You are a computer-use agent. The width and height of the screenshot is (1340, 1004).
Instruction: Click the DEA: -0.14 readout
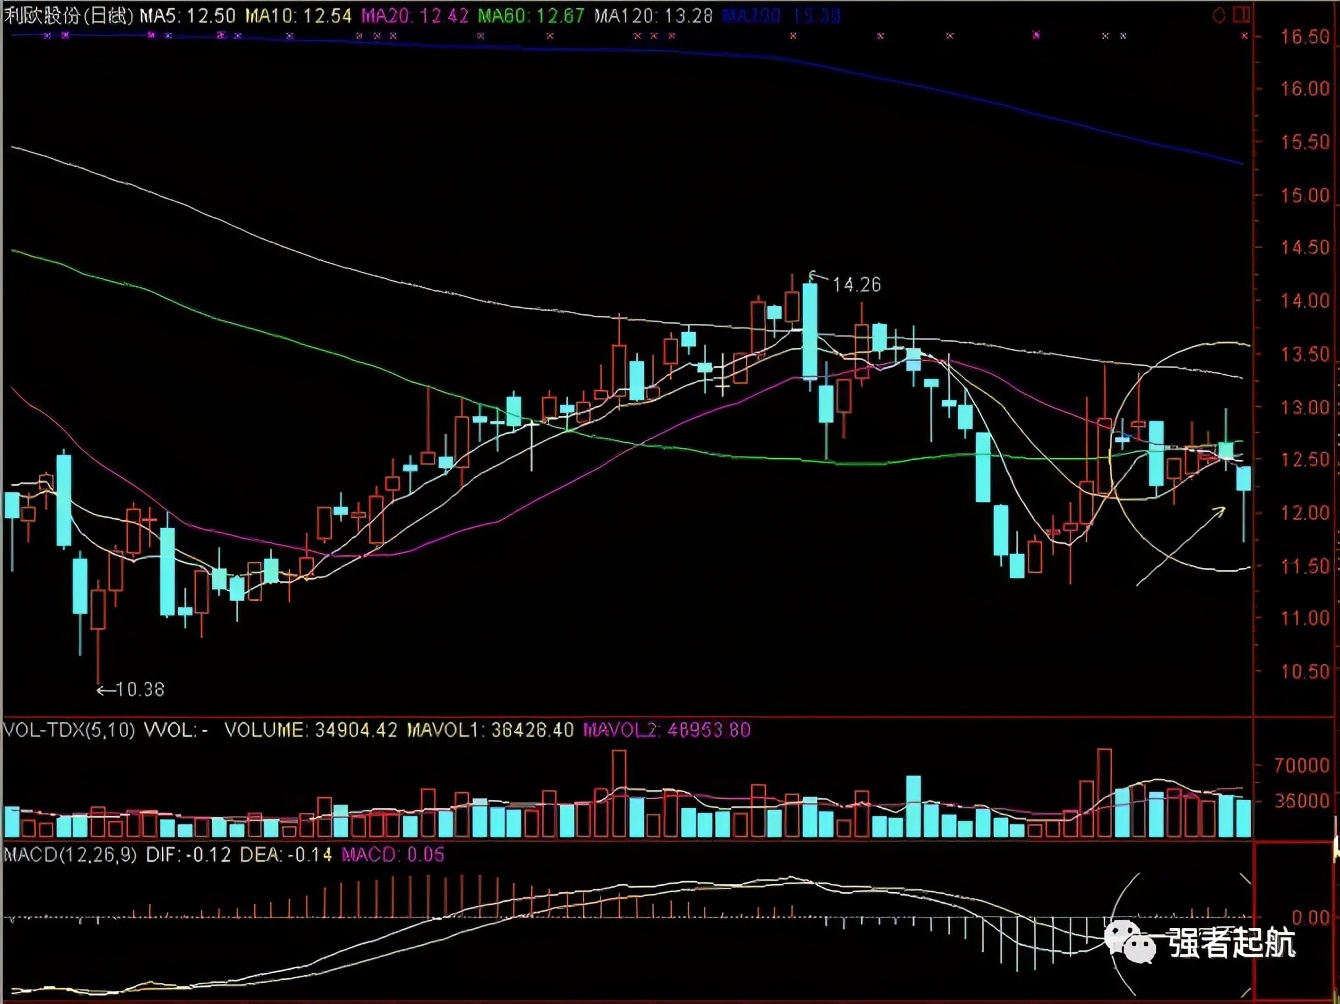(285, 855)
